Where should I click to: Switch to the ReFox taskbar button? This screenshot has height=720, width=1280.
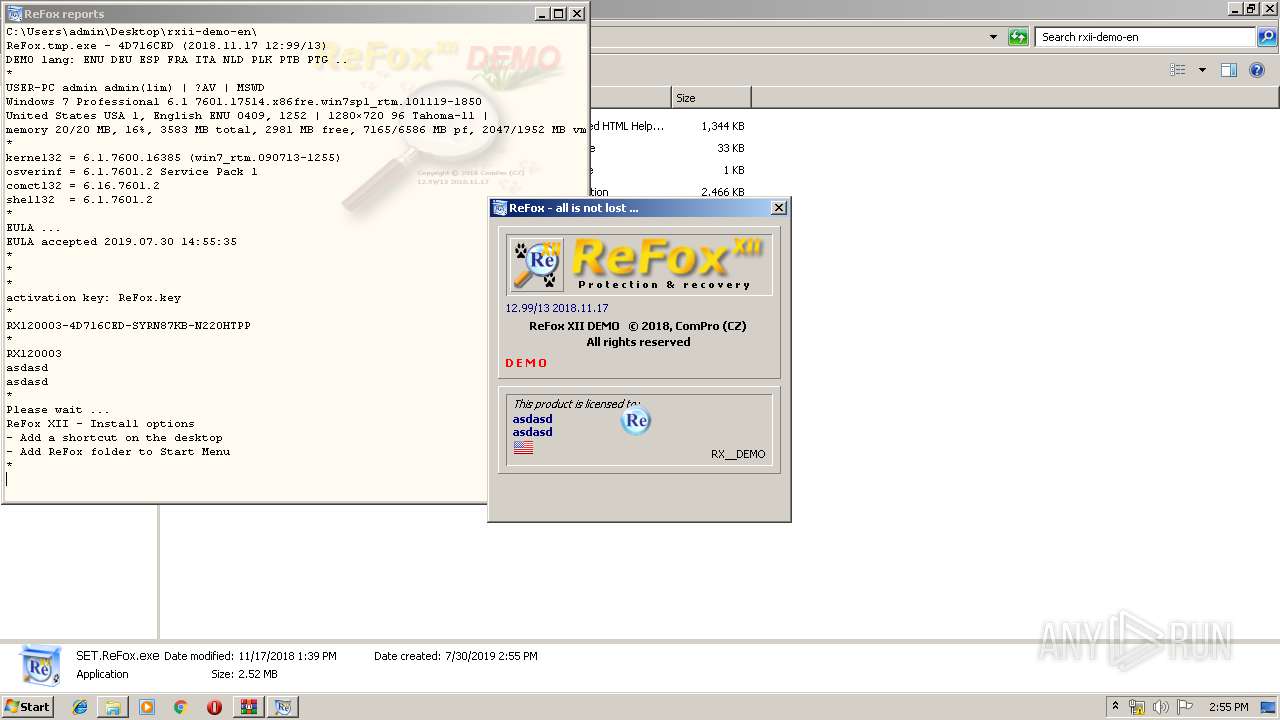(284, 707)
